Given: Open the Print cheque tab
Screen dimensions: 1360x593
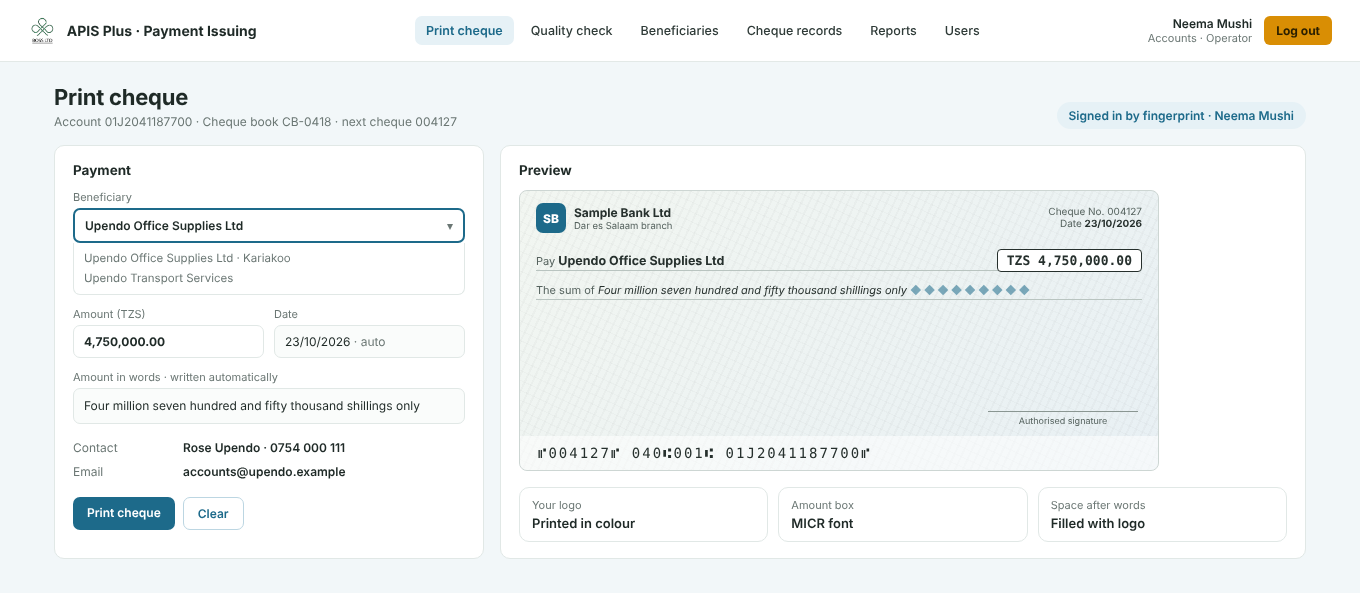Looking at the screenshot, I should point(464,31).
